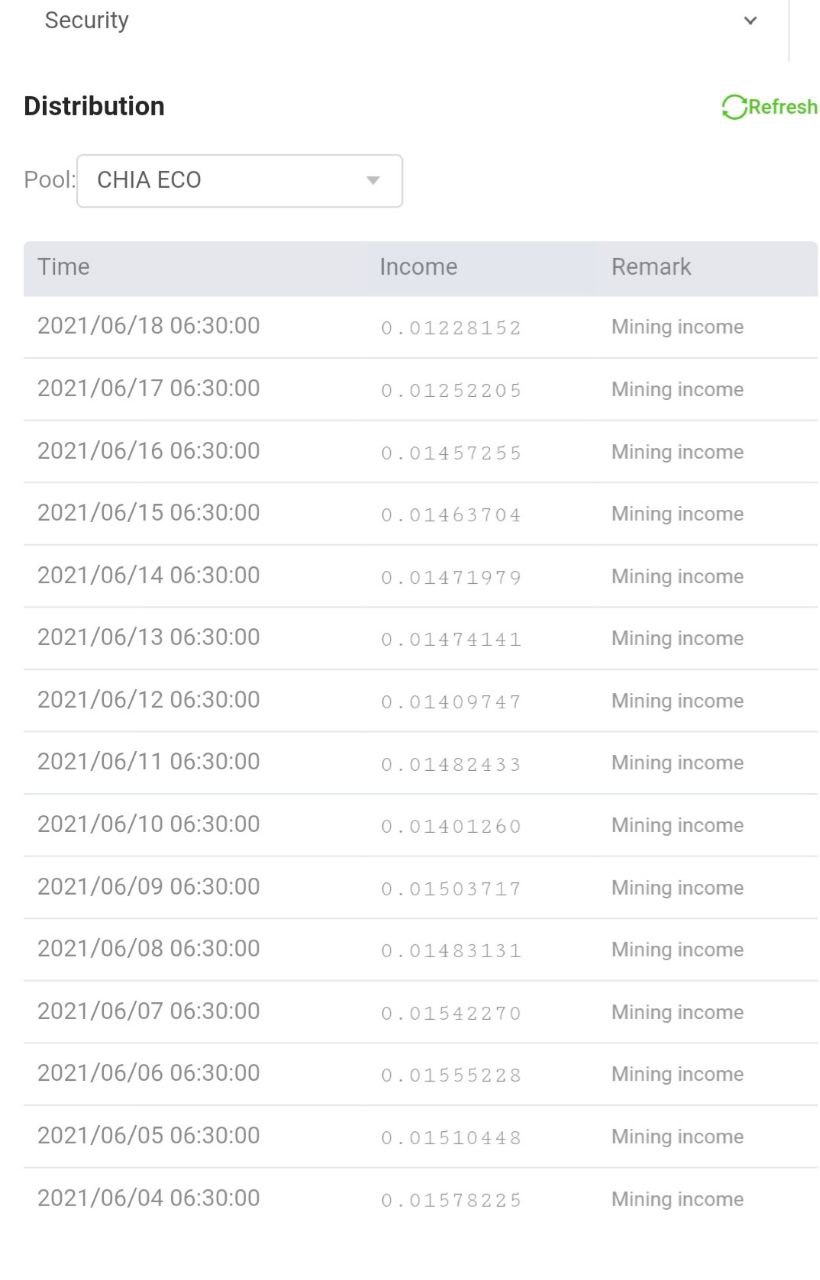Screen dimensions: 820x1280
Task: Click the green Refresh icon
Action: pyautogui.click(x=734, y=108)
